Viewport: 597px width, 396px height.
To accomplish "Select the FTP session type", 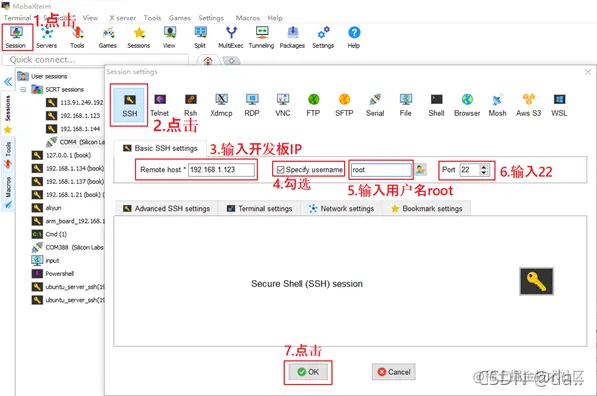I will [313, 105].
